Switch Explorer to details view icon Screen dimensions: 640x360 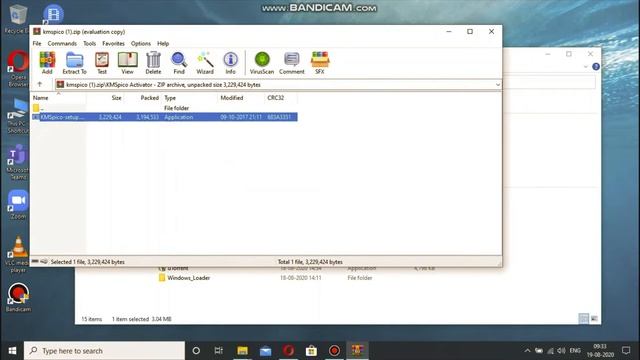584,319
